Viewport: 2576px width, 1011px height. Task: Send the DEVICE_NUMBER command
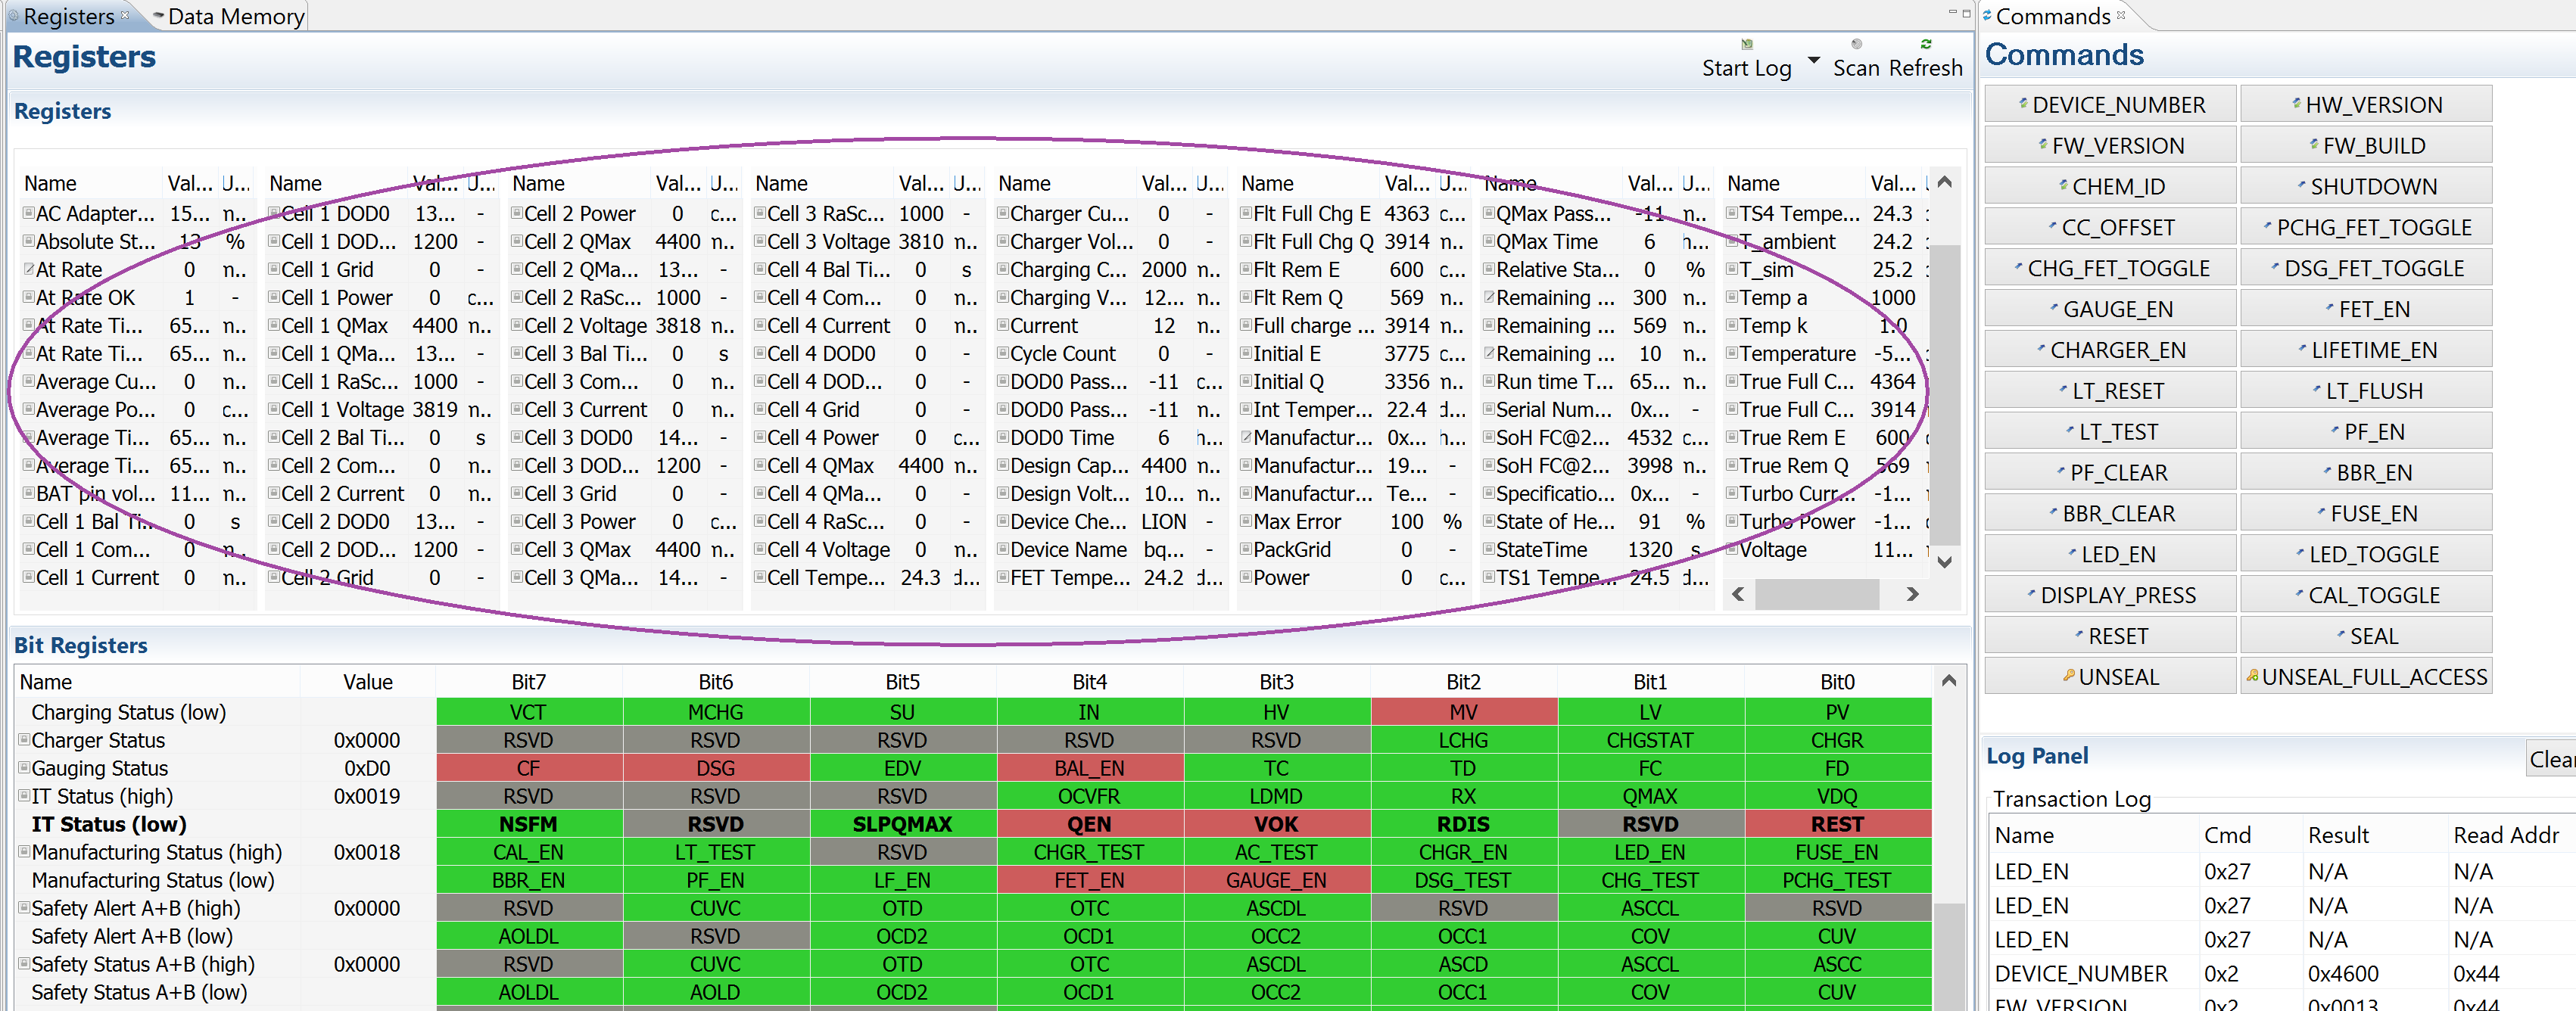click(2110, 104)
